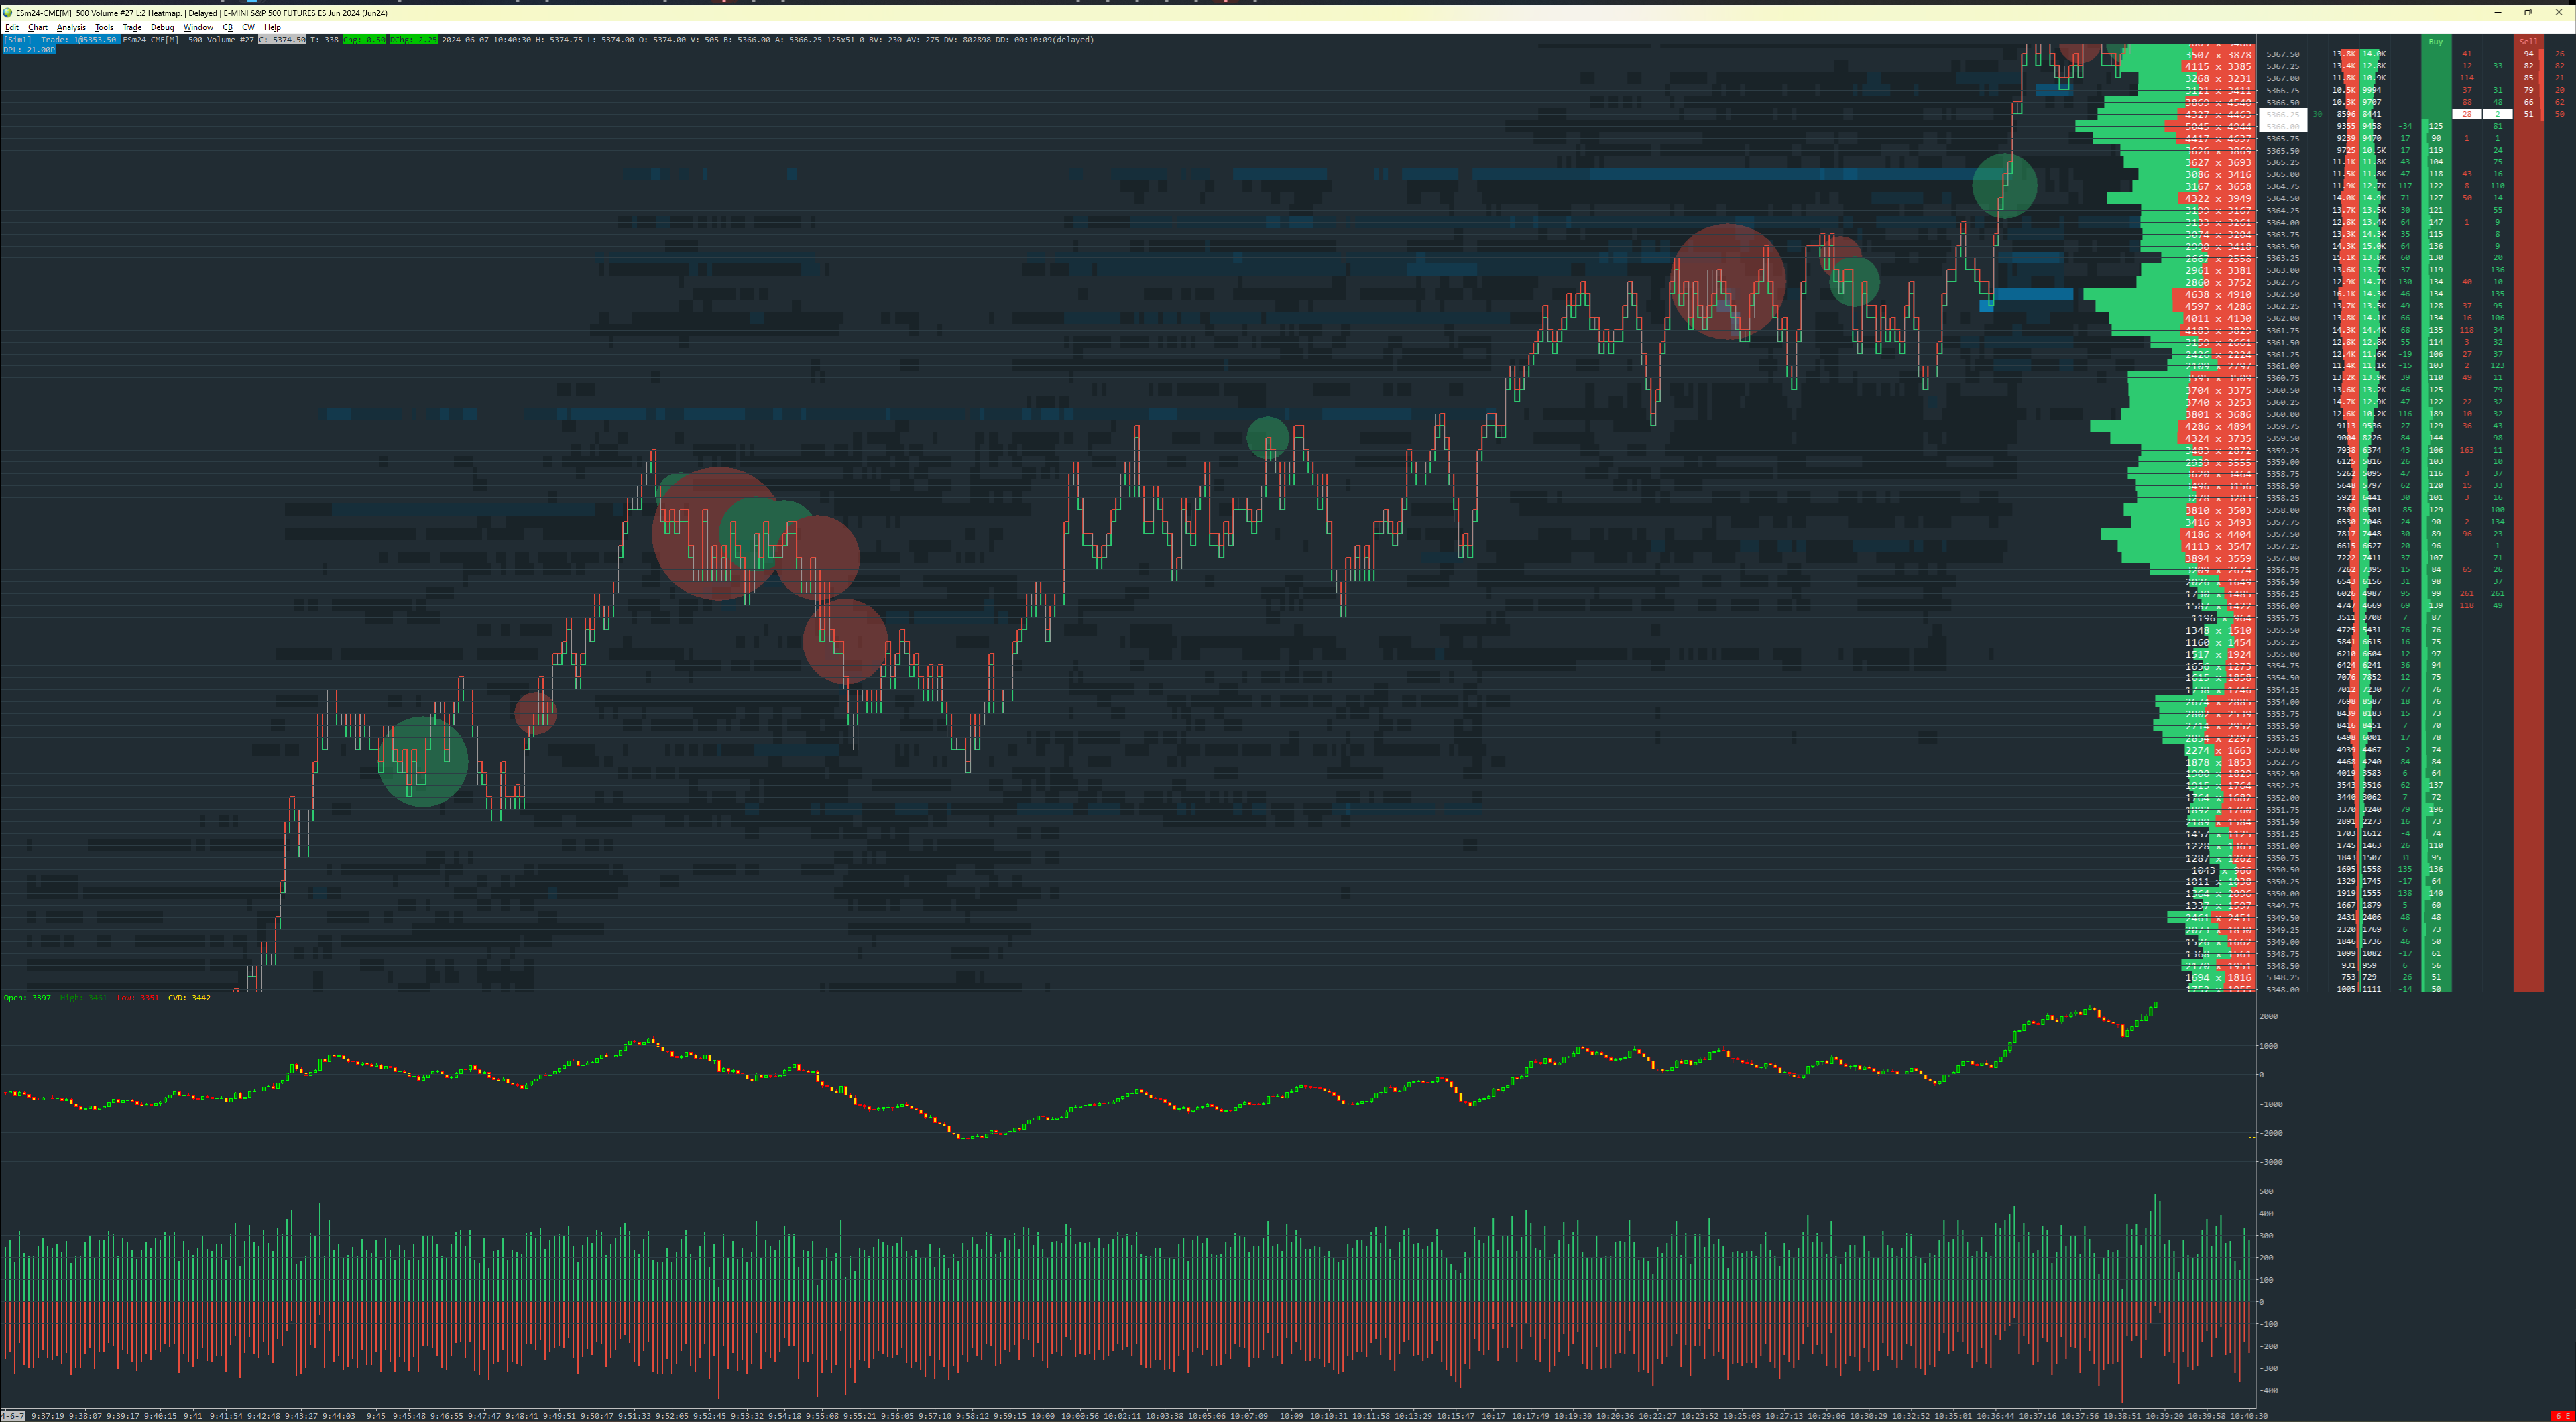
Task: Click the Sell column header in DOM
Action: 2528,42
